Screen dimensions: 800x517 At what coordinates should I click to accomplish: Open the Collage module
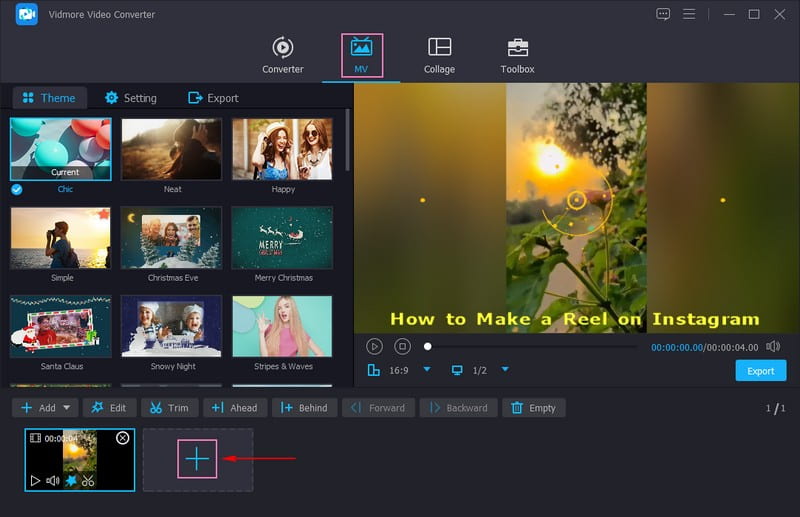[439, 55]
